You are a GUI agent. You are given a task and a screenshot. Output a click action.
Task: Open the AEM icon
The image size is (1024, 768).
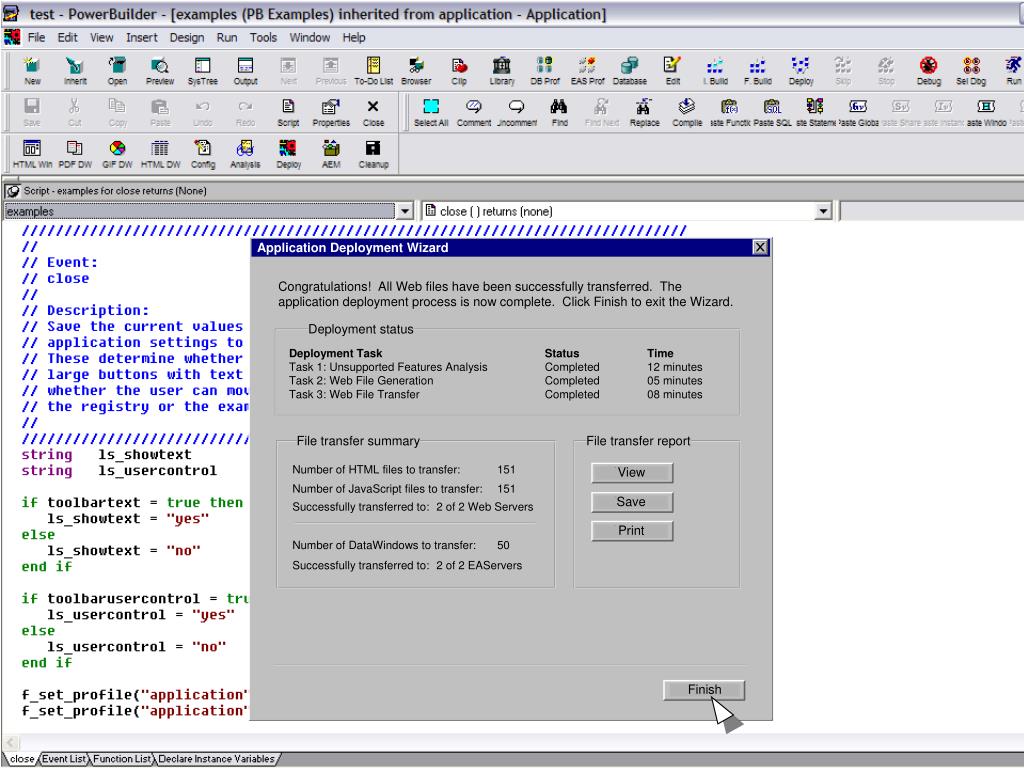pos(331,154)
